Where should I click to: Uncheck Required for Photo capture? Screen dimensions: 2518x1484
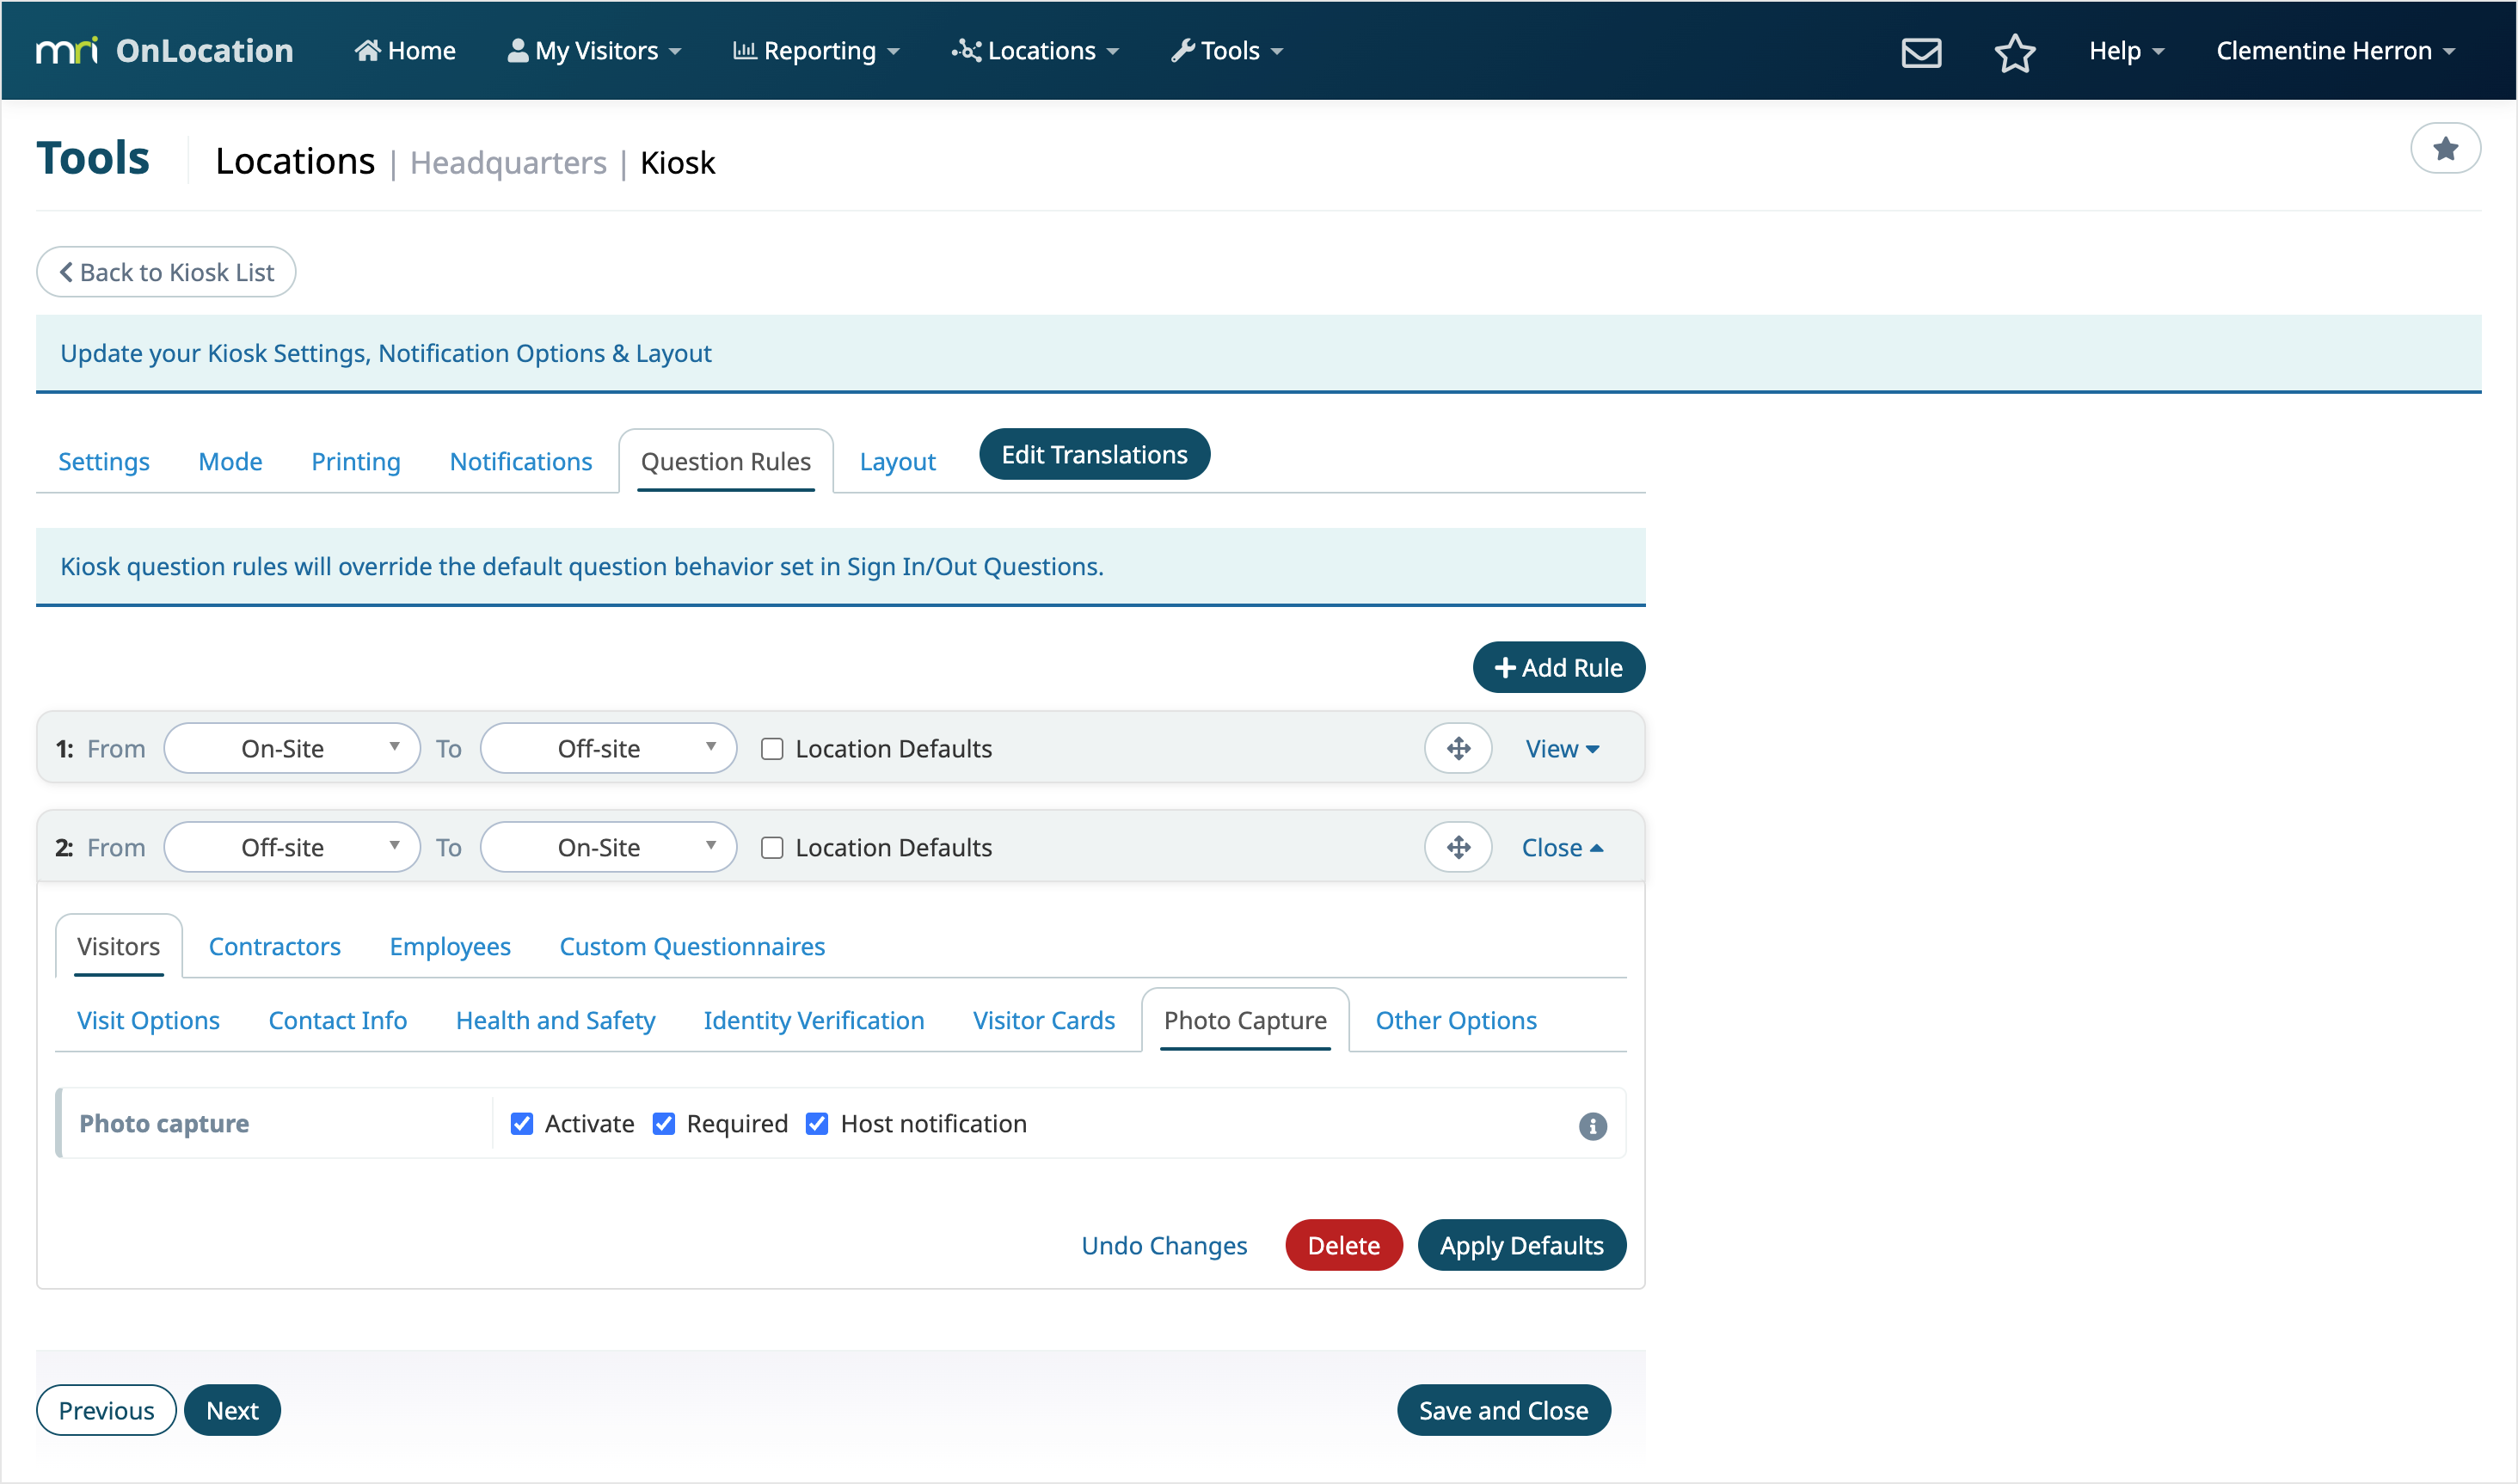pos(664,1123)
